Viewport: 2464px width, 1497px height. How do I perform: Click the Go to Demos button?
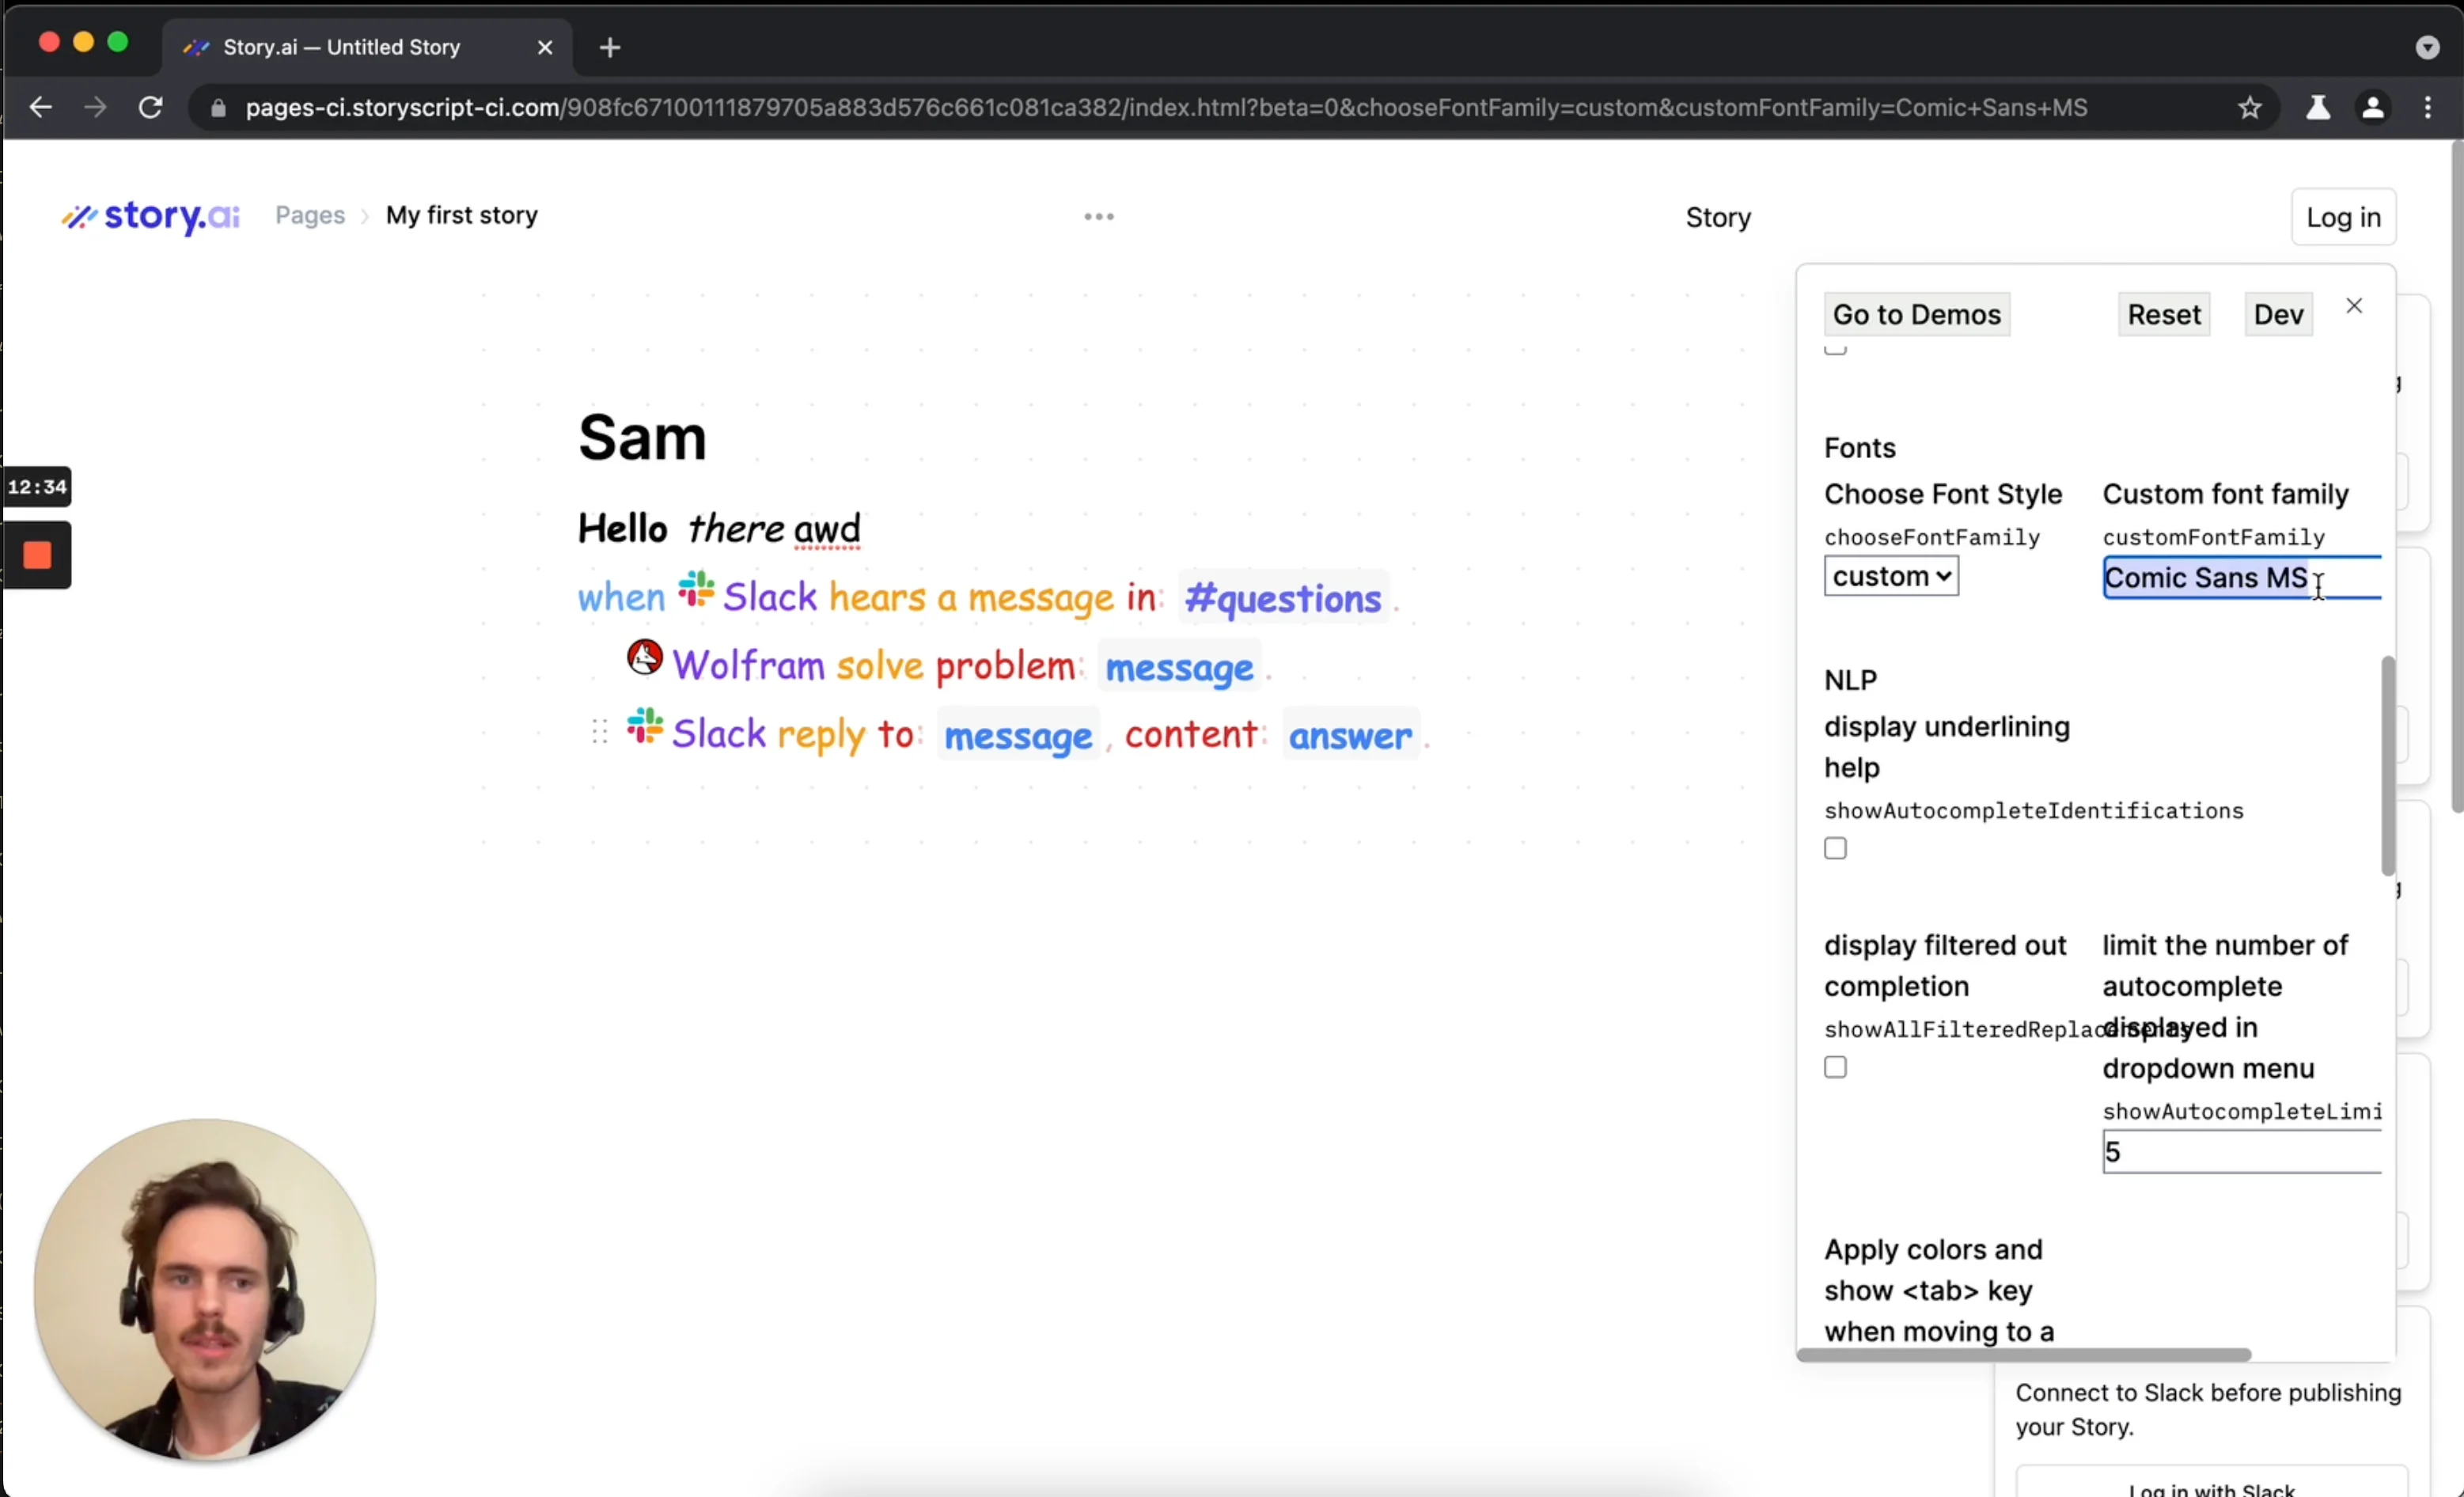(x=1917, y=315)
